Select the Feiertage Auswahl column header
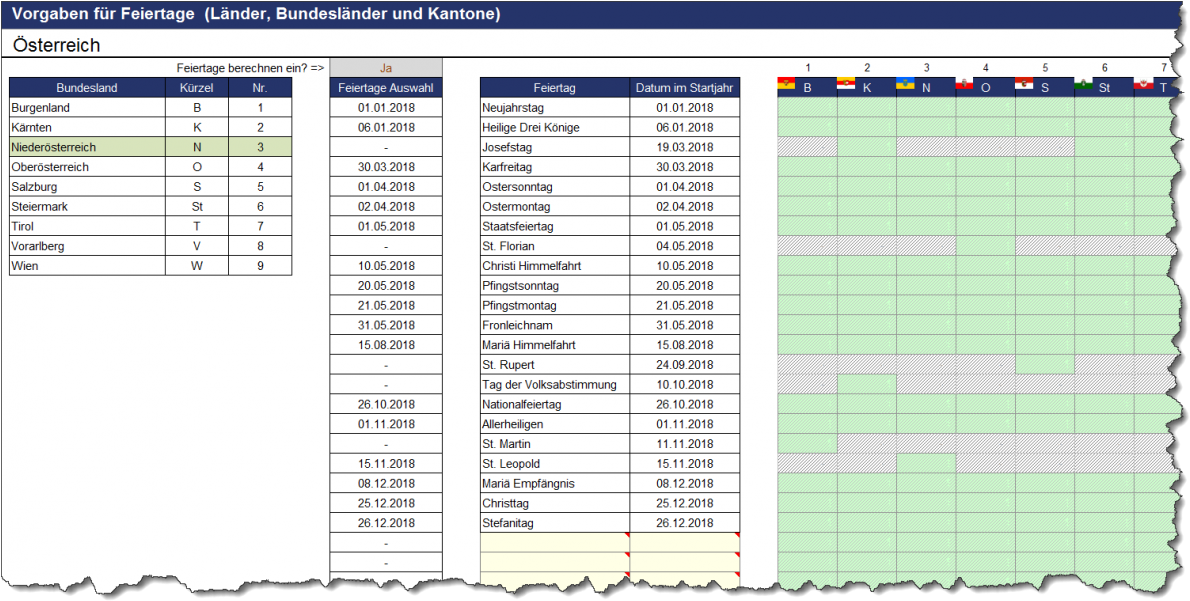The width and height of the screenshot is (1190, 601). (386, 88)
